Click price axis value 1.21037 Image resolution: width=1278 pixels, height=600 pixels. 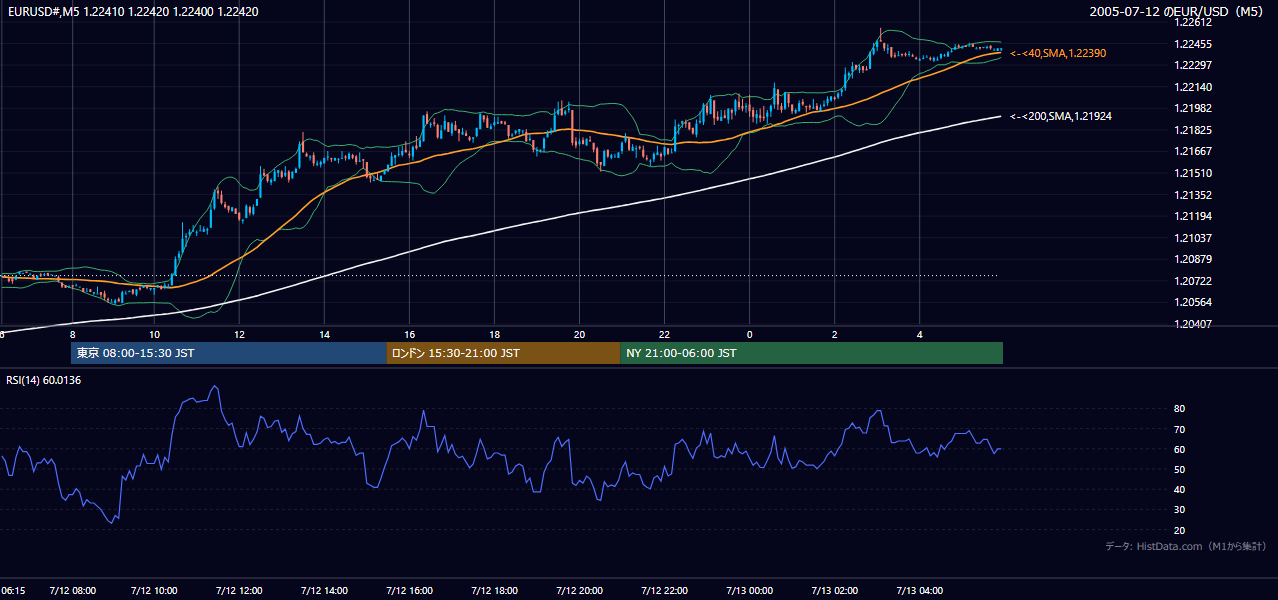pyautogui.click(x=1193, y=238)
